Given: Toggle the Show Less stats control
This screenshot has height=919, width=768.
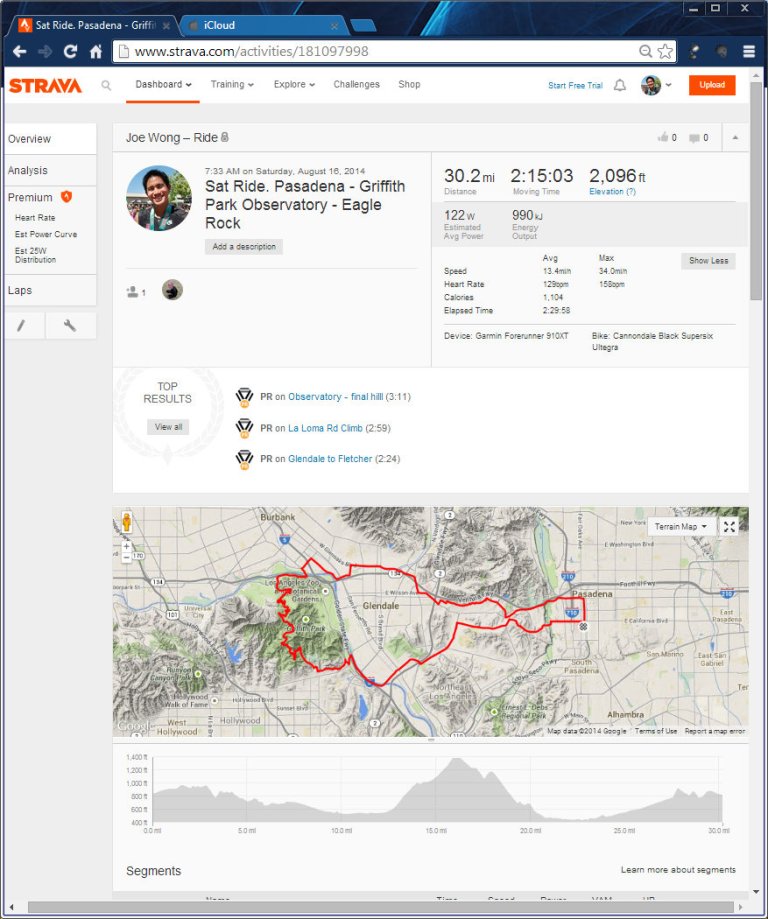Looking at the screenshot, I should (707, 260).
